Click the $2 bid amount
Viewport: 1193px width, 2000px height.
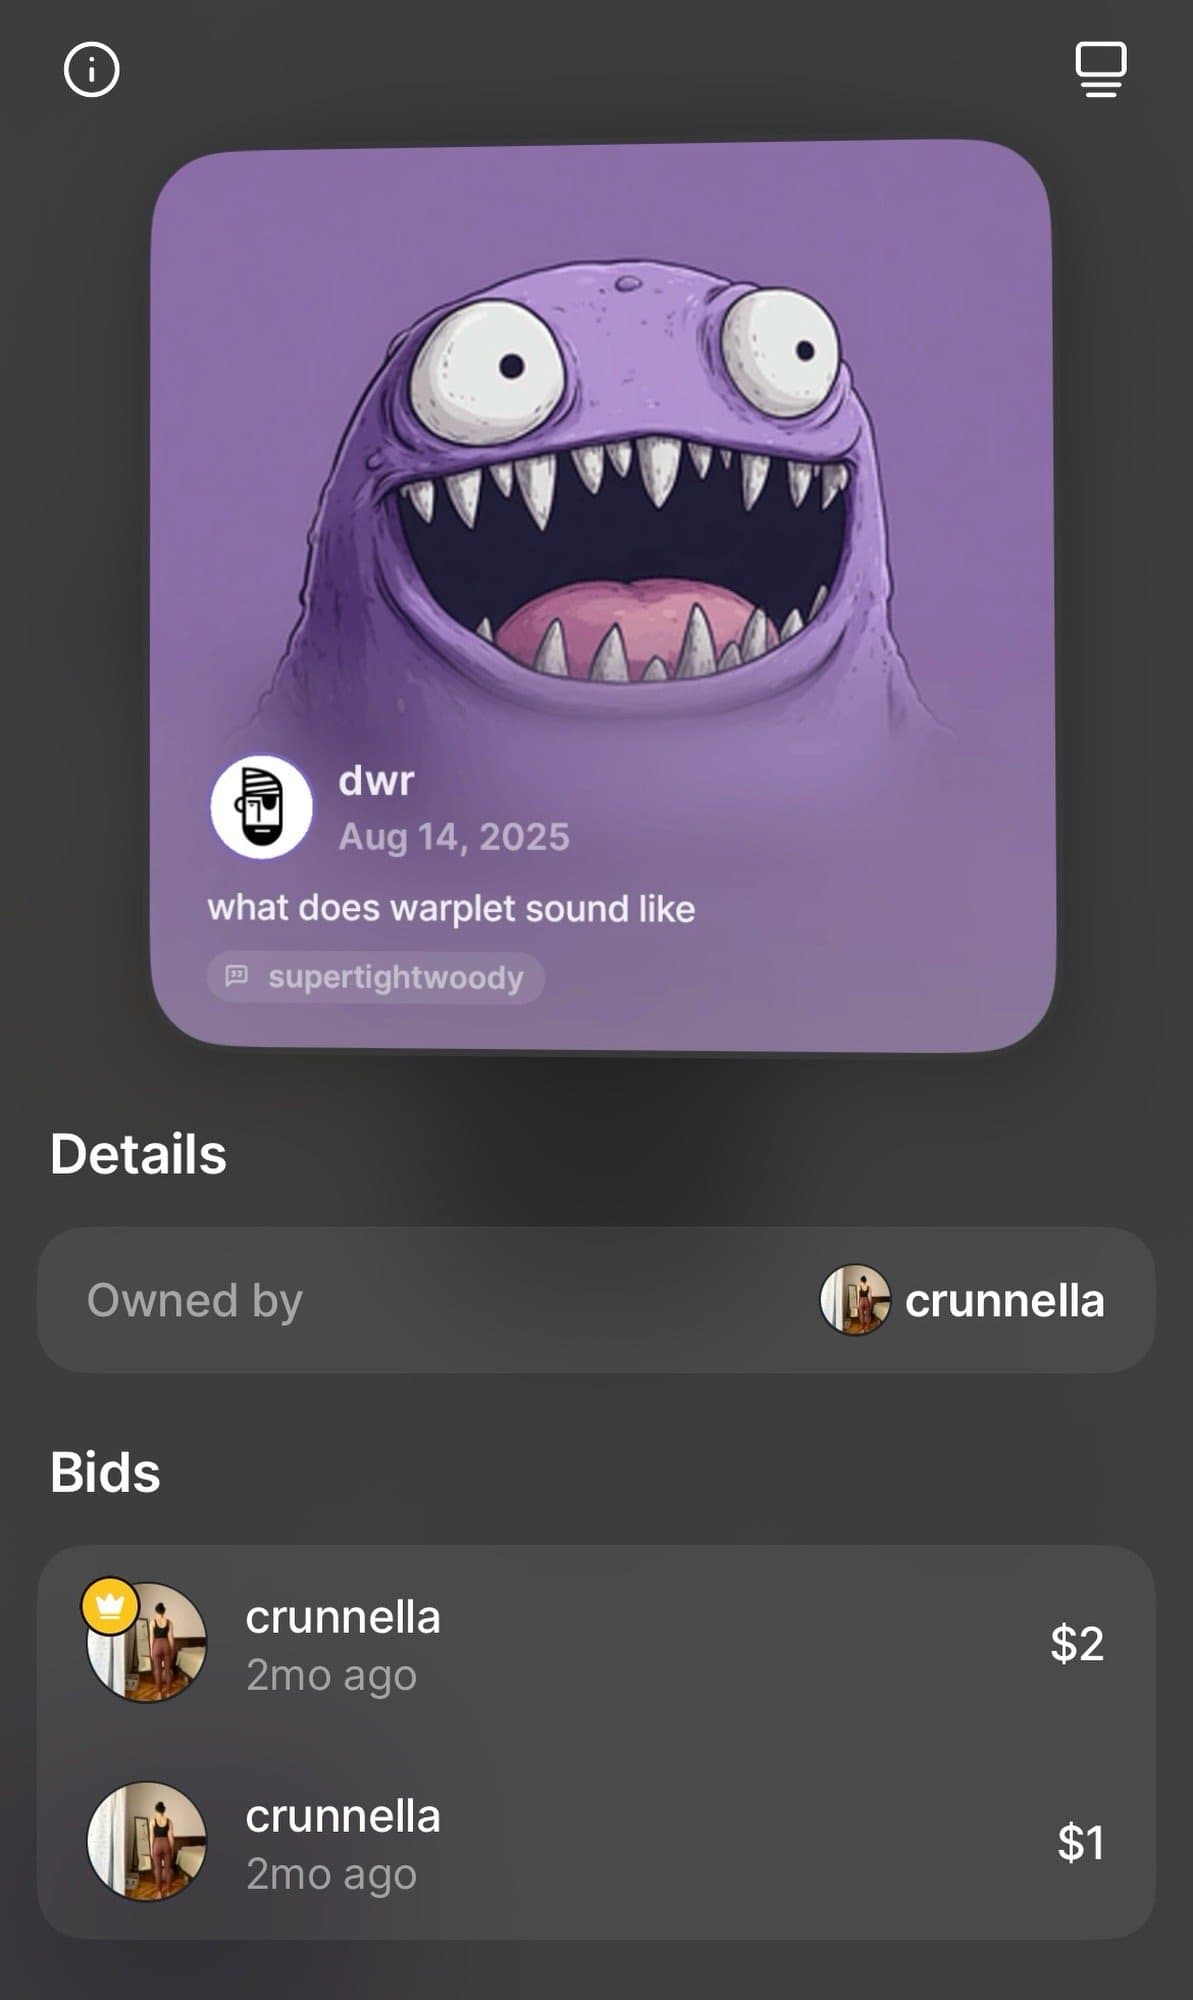1077,1643
